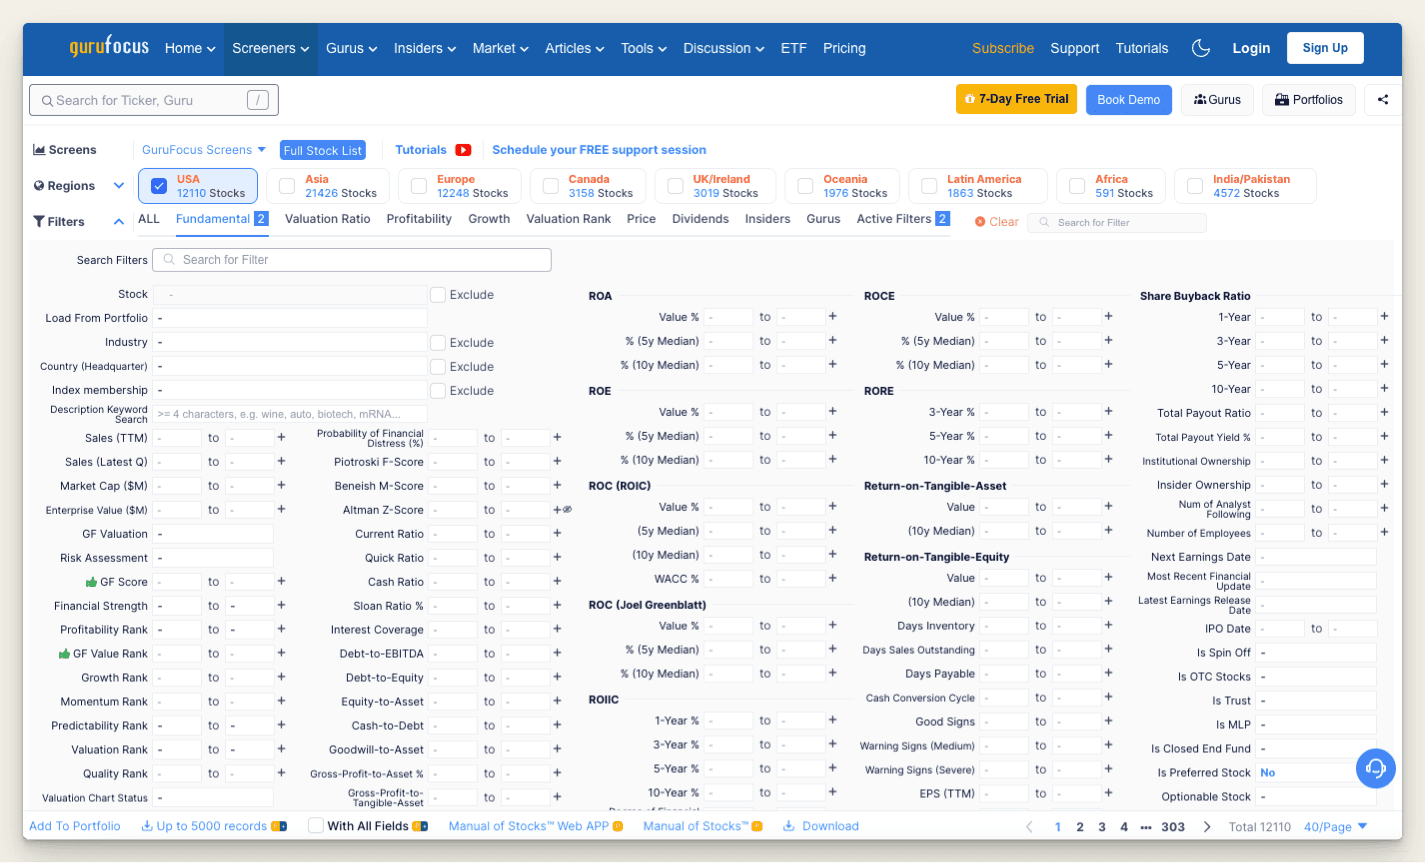Expand the Regions section chevron
This screenshot has width=1426, height=863.
click(x=119, y=186)
